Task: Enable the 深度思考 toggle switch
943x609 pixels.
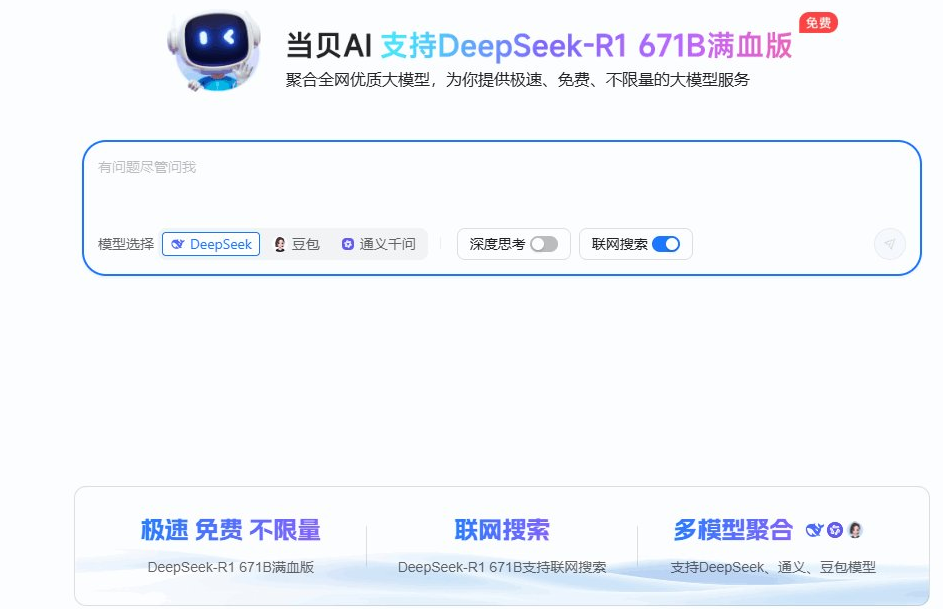Action: pyautogui.click(x=544, y=244)
